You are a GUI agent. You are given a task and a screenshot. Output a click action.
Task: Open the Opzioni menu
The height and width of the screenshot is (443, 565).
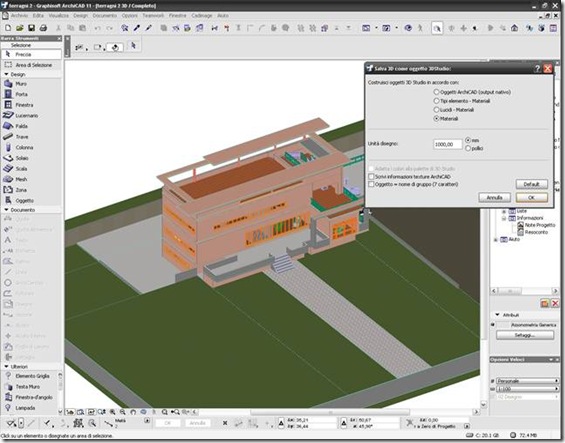tap(130, 15)
